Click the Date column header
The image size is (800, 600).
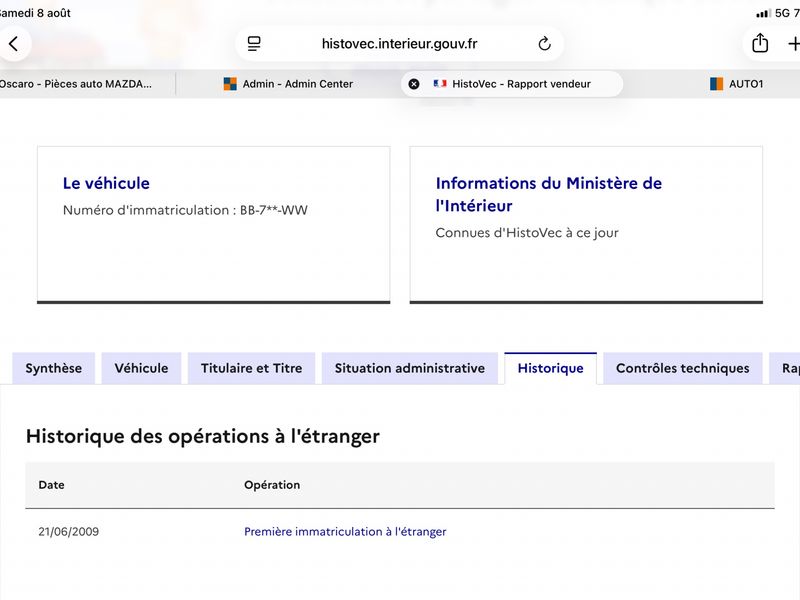point(52,485)
